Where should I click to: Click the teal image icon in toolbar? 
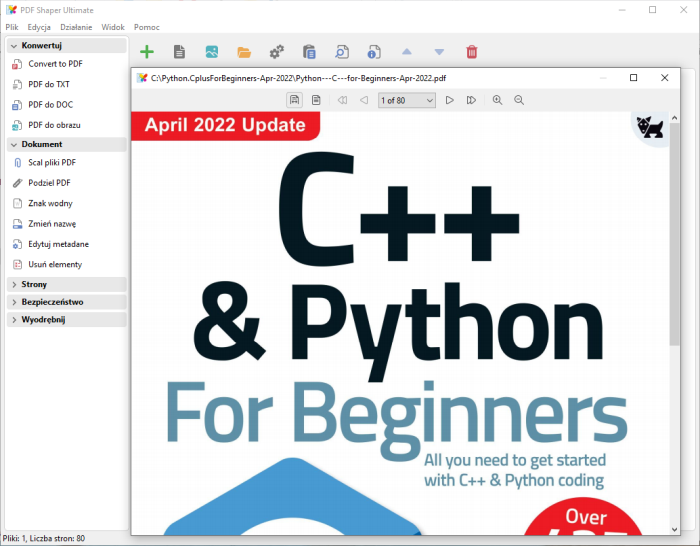(x=212, y=52)
